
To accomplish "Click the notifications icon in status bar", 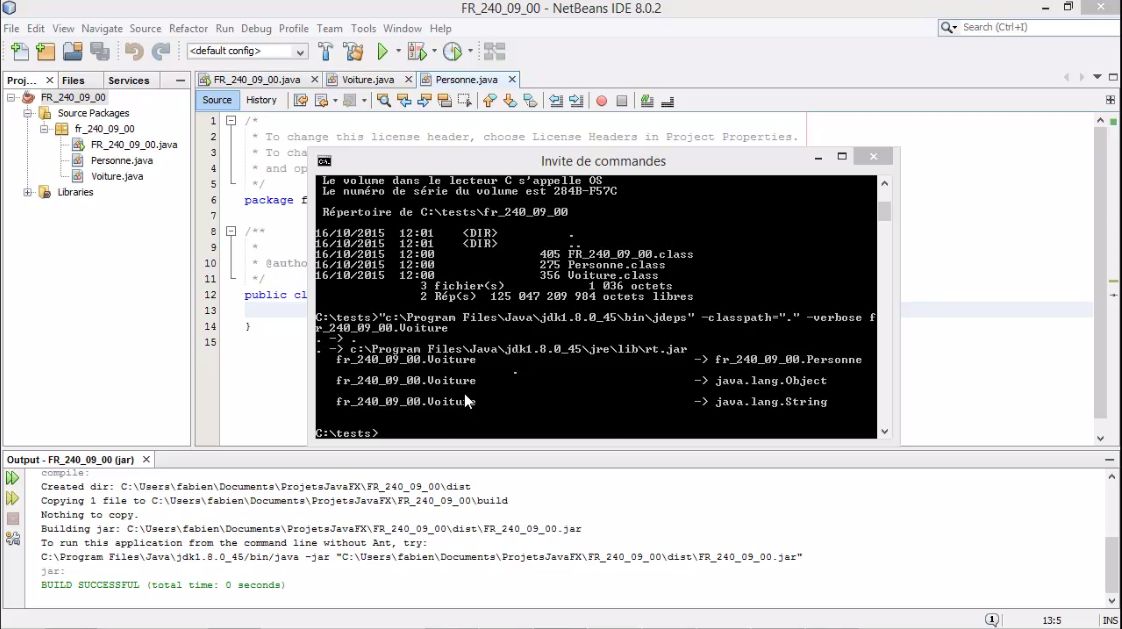I will click(x=992, y=620).
